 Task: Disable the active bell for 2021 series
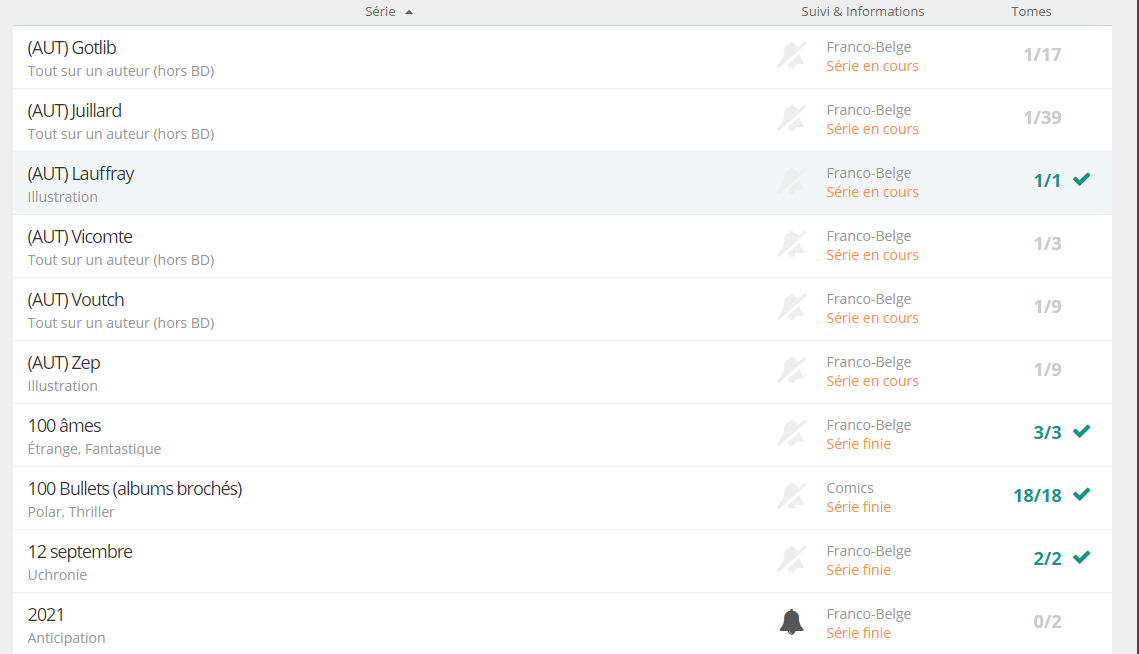click(x=791, y=622)
